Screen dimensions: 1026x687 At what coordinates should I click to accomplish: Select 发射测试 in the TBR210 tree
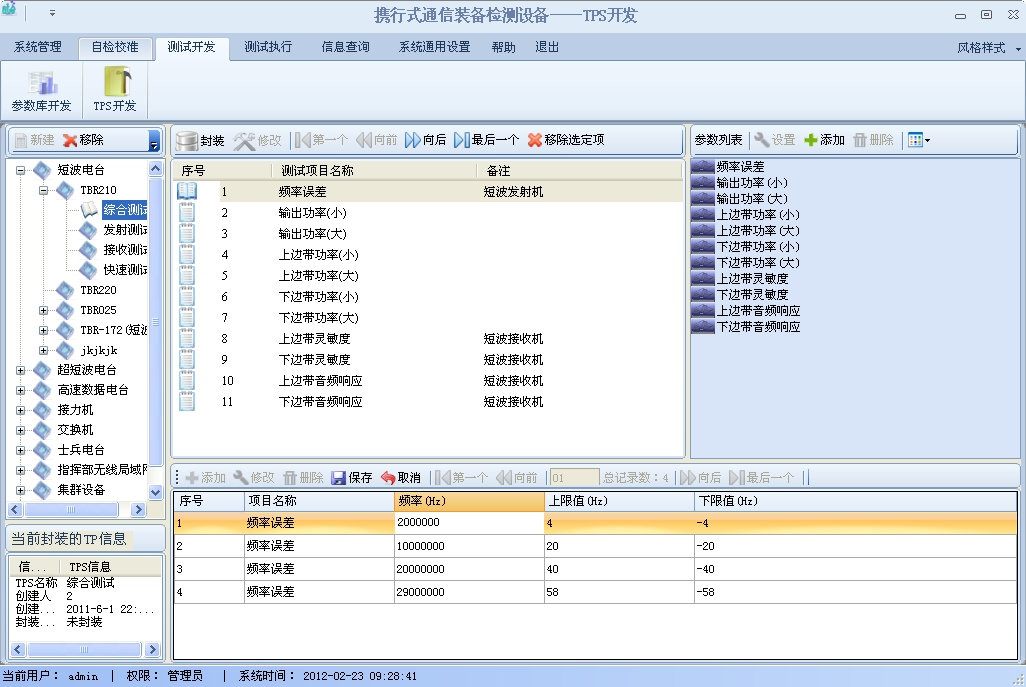(x=124, y=230)
